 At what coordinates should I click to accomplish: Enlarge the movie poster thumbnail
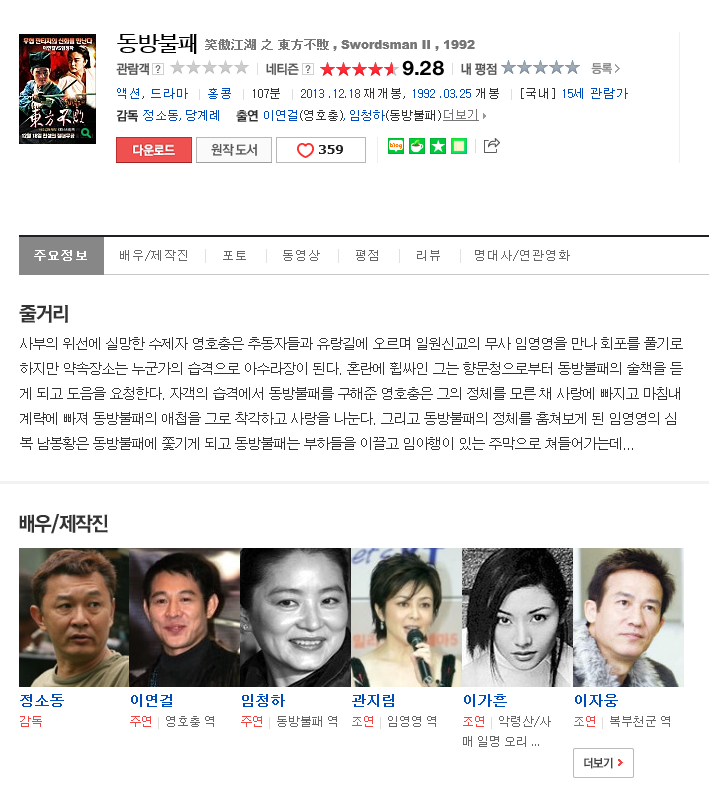57,89
